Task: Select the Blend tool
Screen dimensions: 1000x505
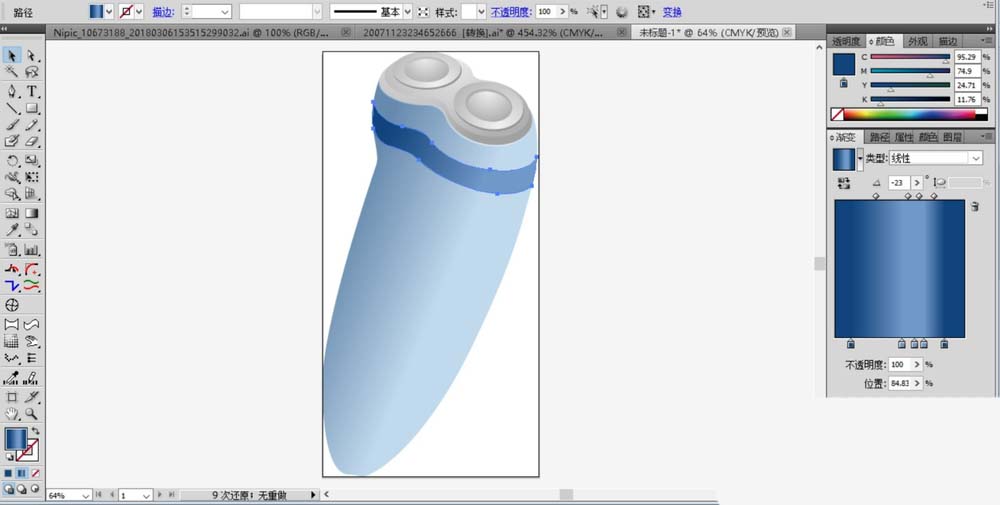Action: click(x=31, y=230)
